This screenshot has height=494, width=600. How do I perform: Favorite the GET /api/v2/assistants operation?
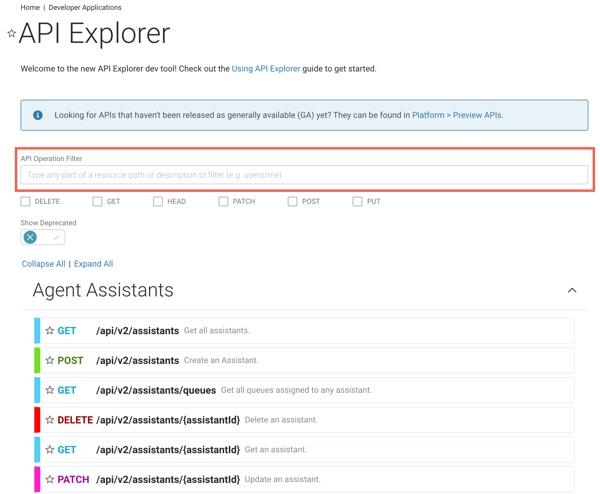pos(49,331)
